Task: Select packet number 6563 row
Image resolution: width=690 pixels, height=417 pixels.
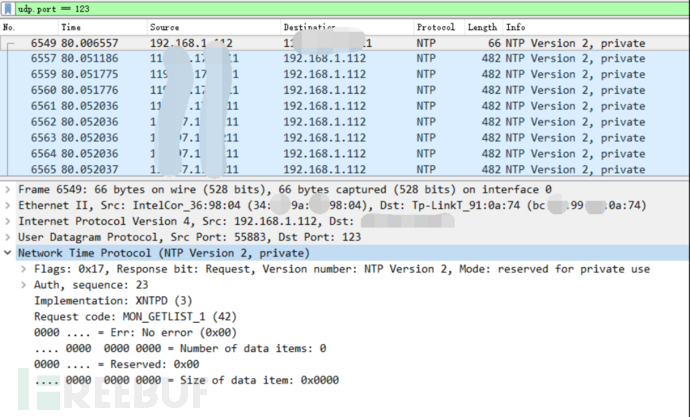Action: coord(345,138)
